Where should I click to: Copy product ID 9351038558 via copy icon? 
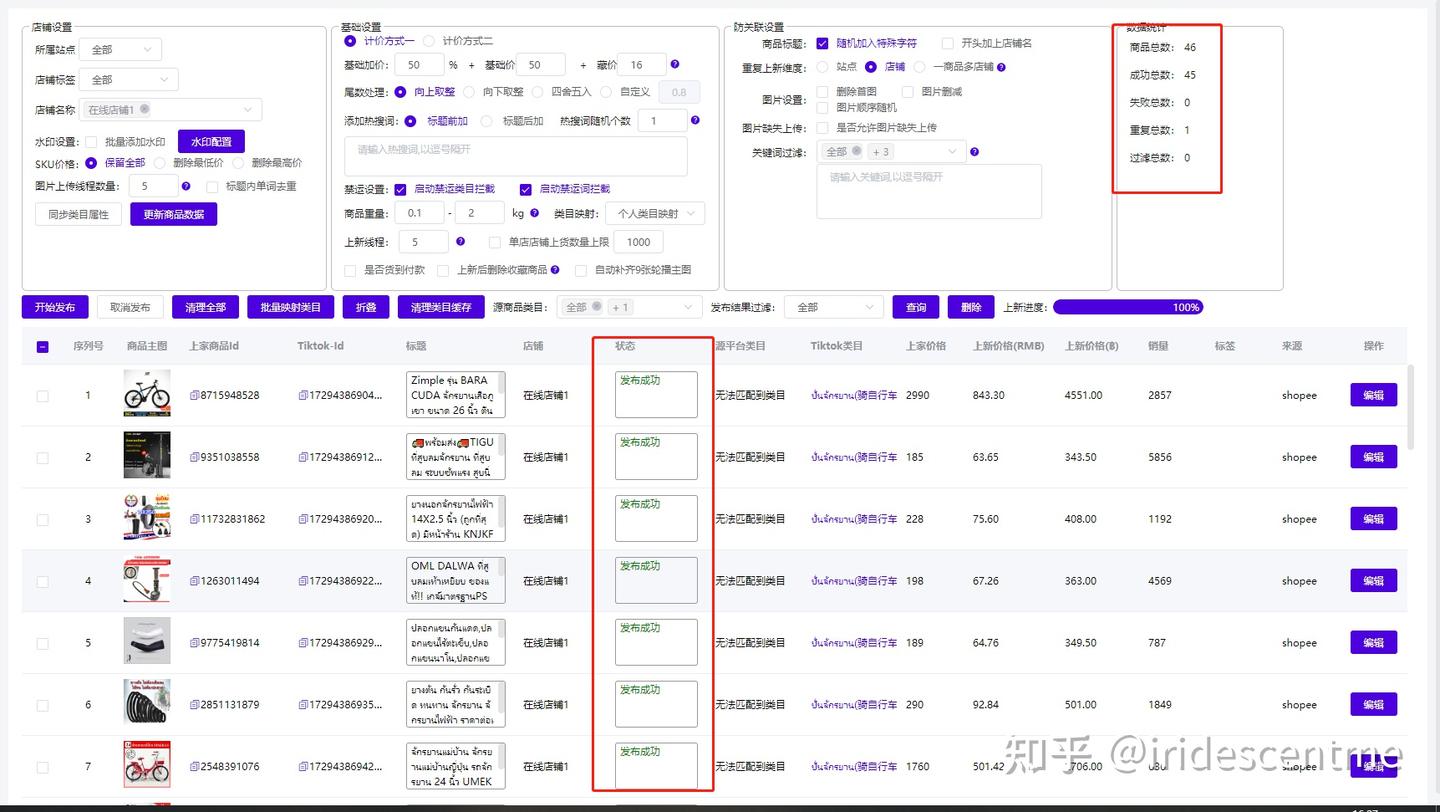(195, 456)
